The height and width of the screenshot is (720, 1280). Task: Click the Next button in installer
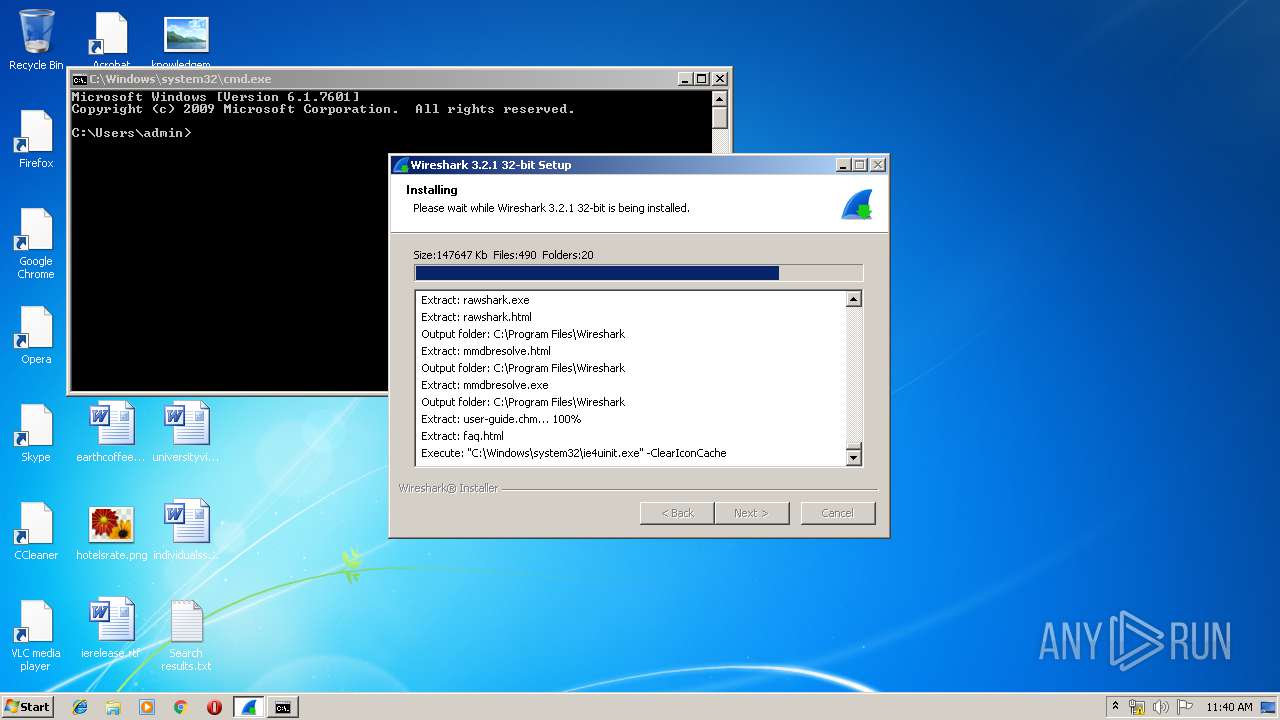click(x=751, y=513)
